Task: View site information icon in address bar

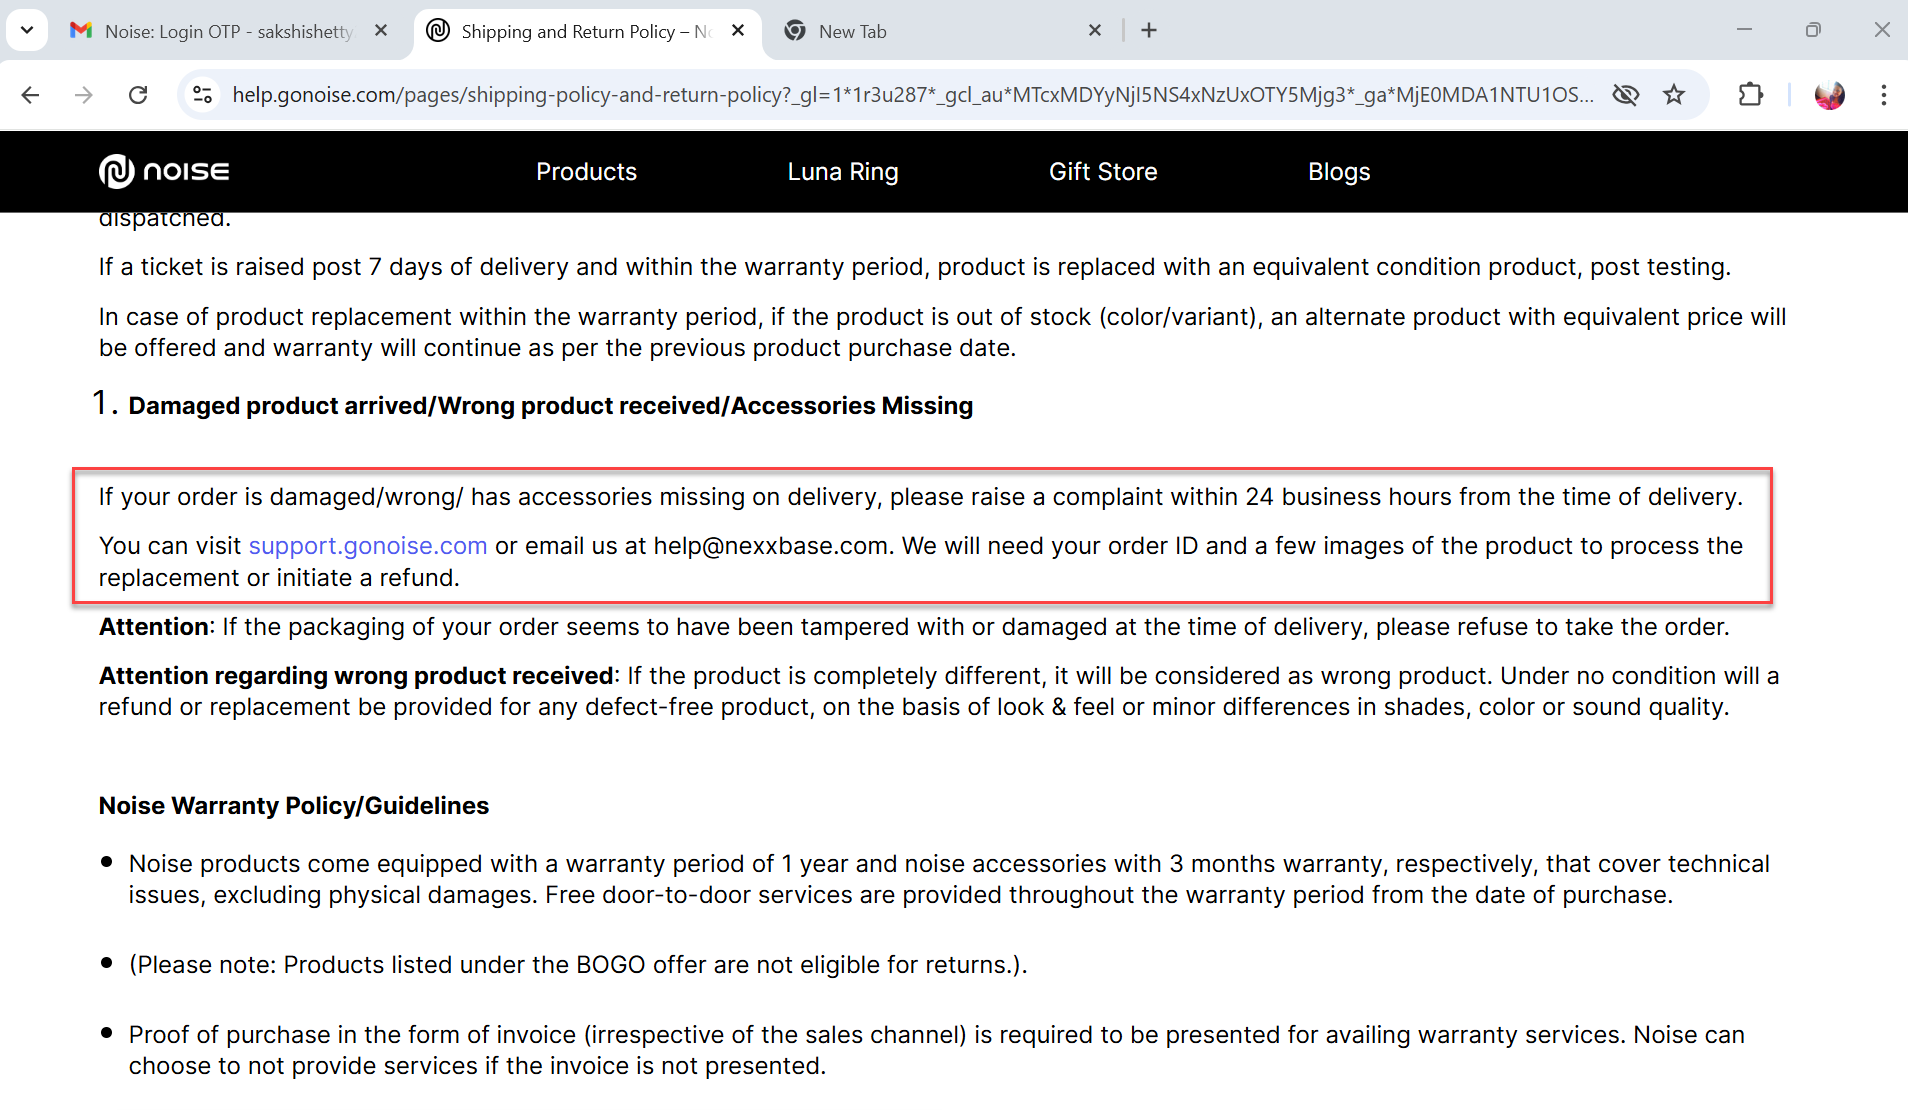Action: coord(203,95)
